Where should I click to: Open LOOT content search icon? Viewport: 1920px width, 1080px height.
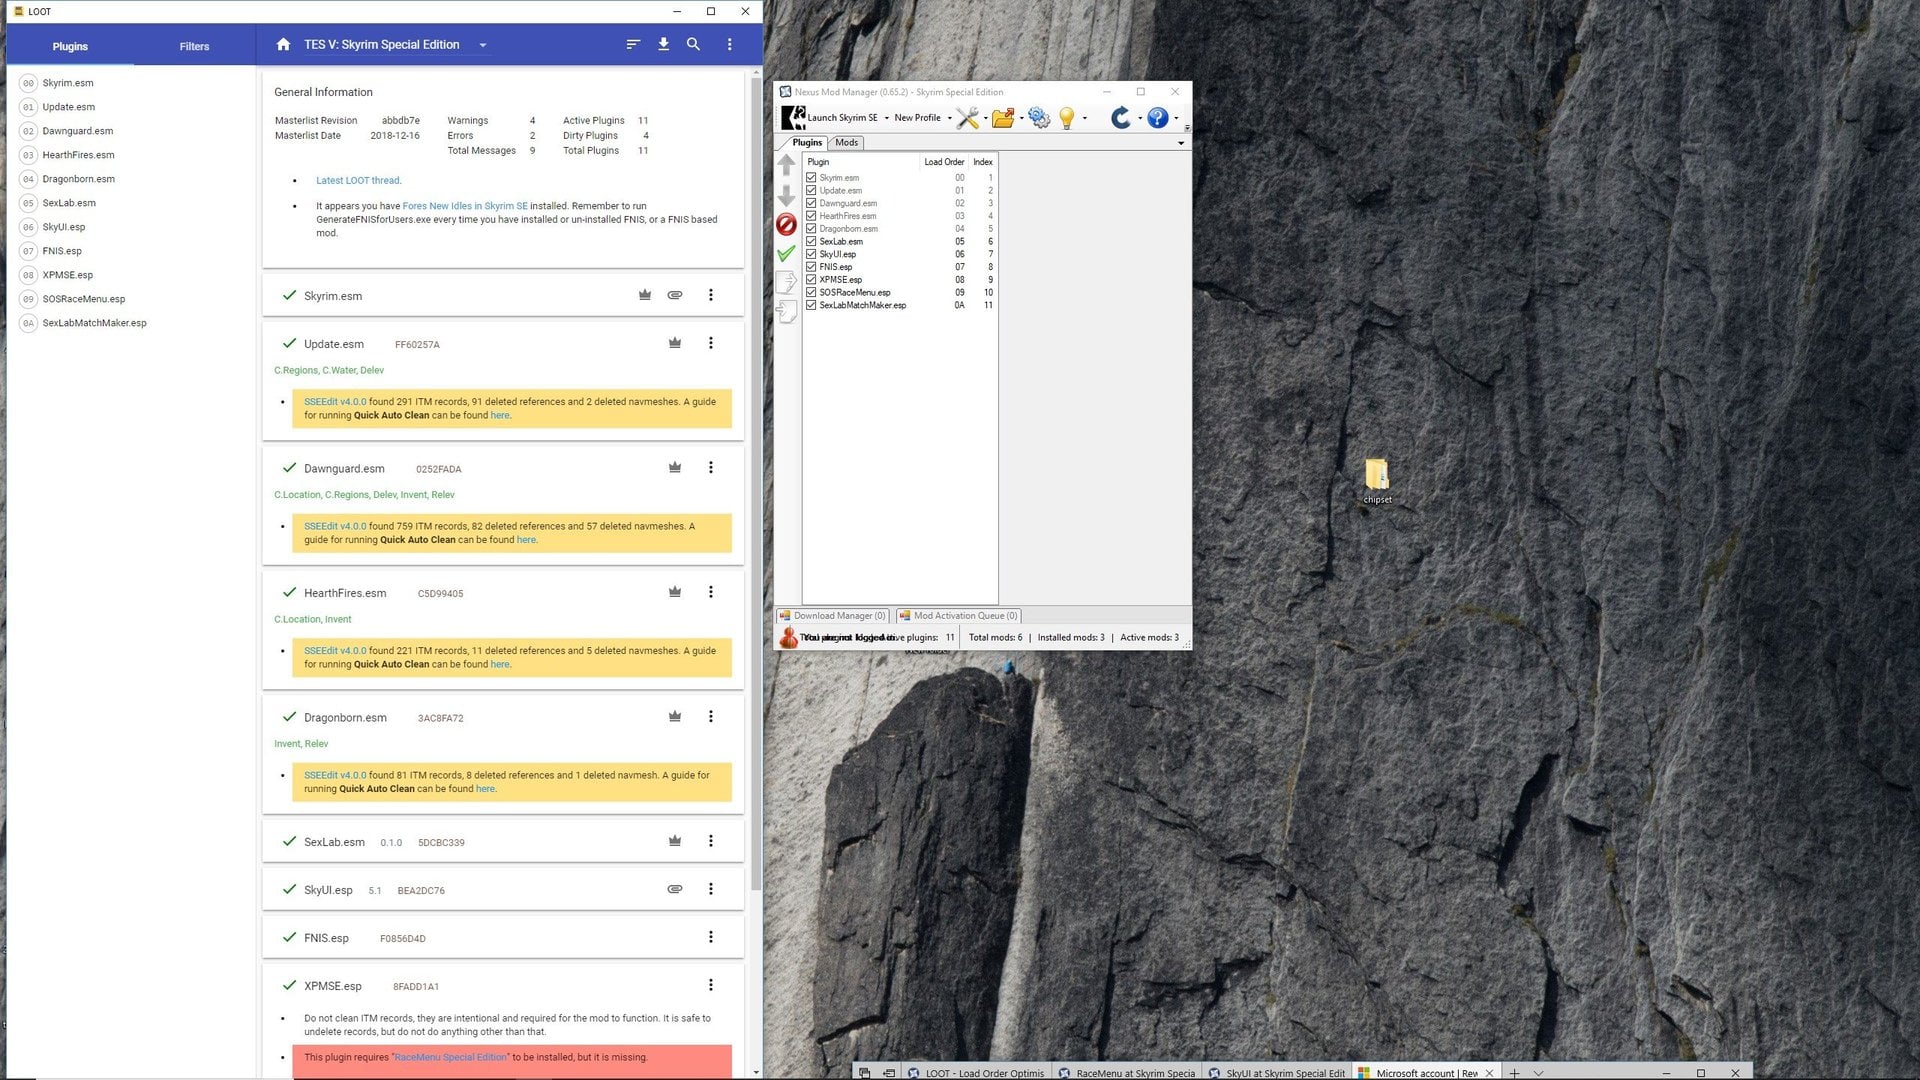click(693, 44)
